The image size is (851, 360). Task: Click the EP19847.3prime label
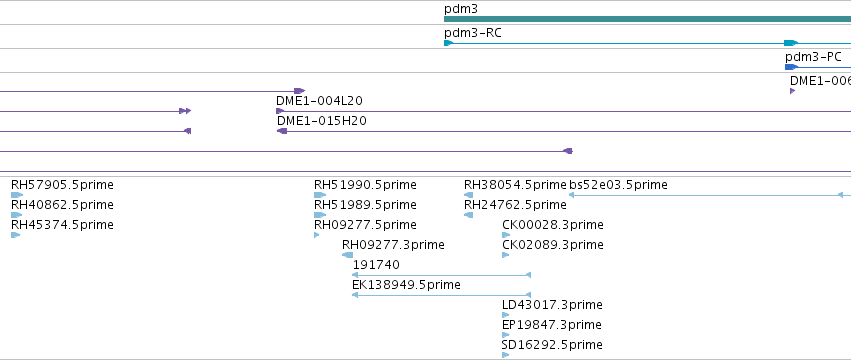point(551,325)
